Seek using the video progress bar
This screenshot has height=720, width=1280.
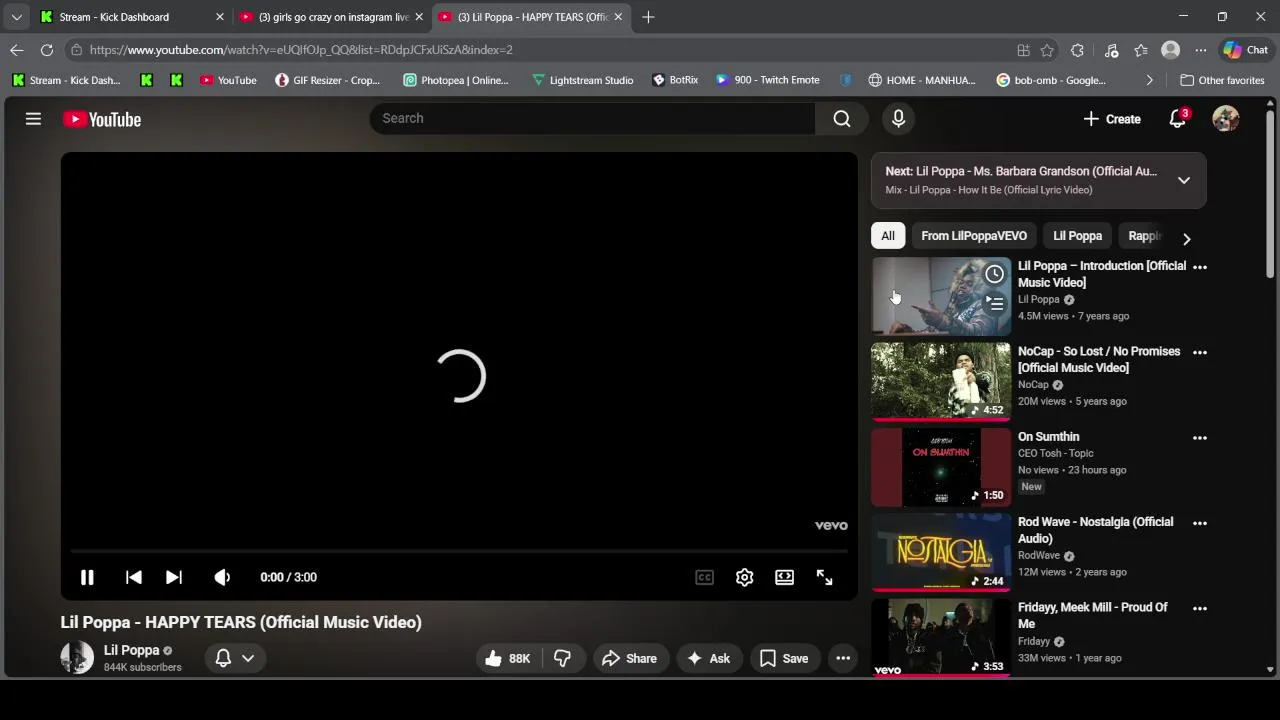(x=459, y=551)
